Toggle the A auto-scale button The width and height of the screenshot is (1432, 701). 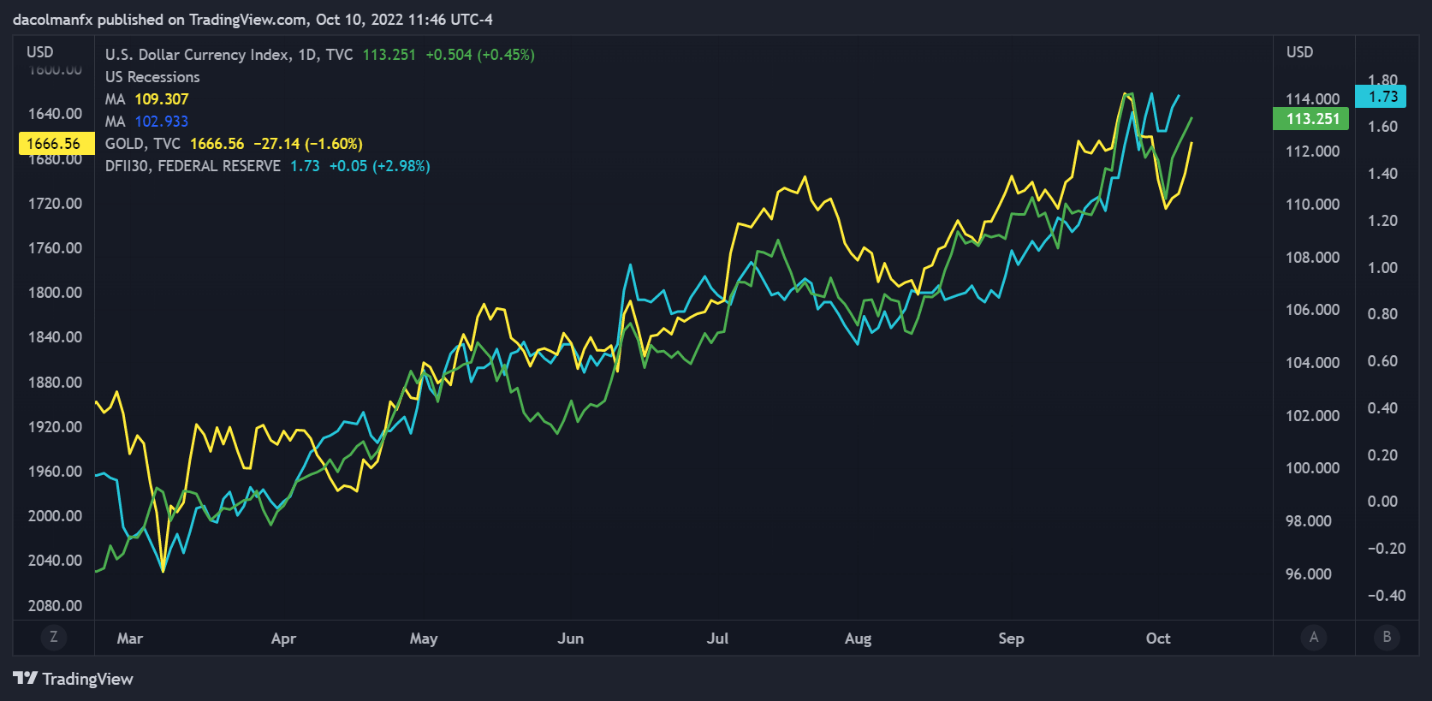pos(1313,638)
